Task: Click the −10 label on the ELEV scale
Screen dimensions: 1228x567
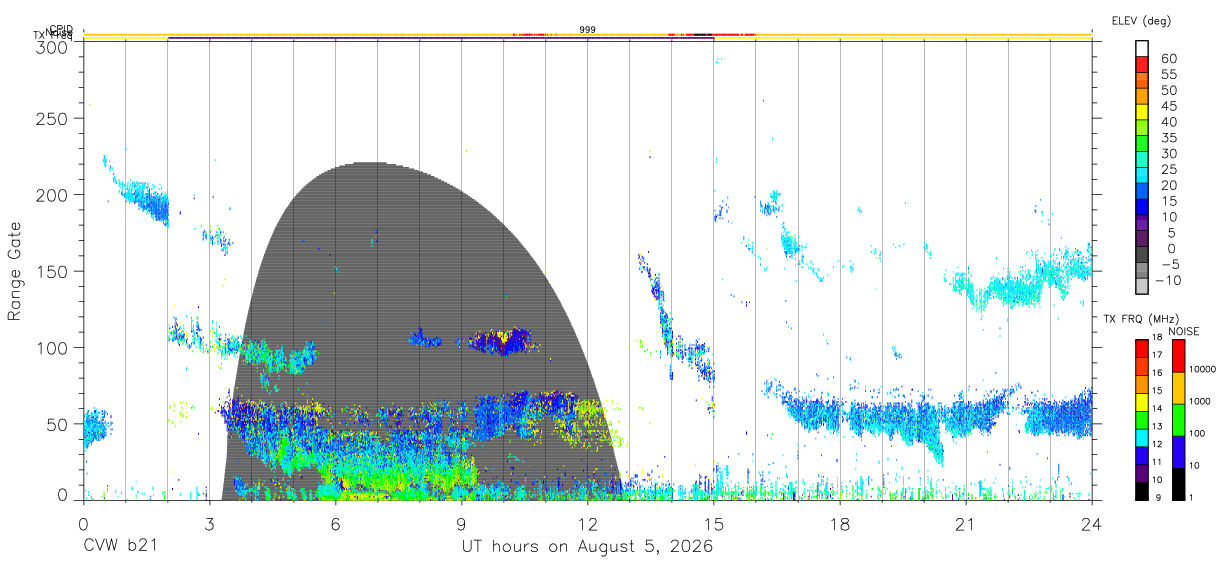Action: coord(1170,280)
